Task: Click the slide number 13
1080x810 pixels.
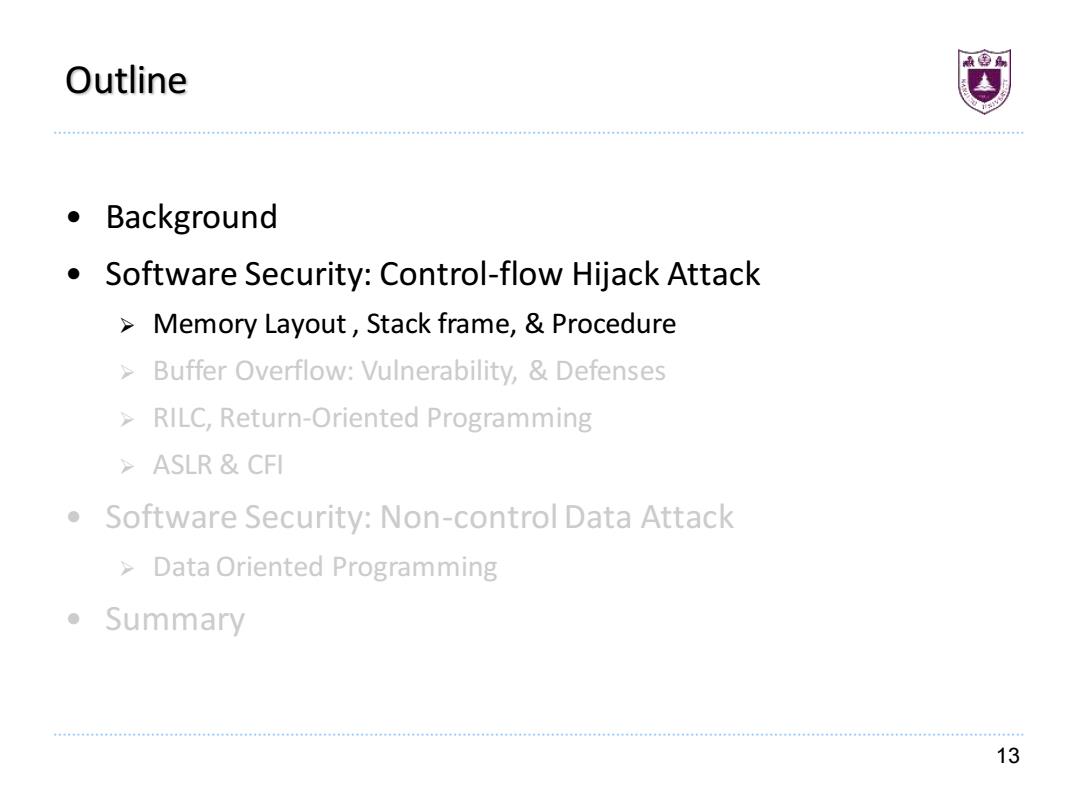Action: (1008, 756)
